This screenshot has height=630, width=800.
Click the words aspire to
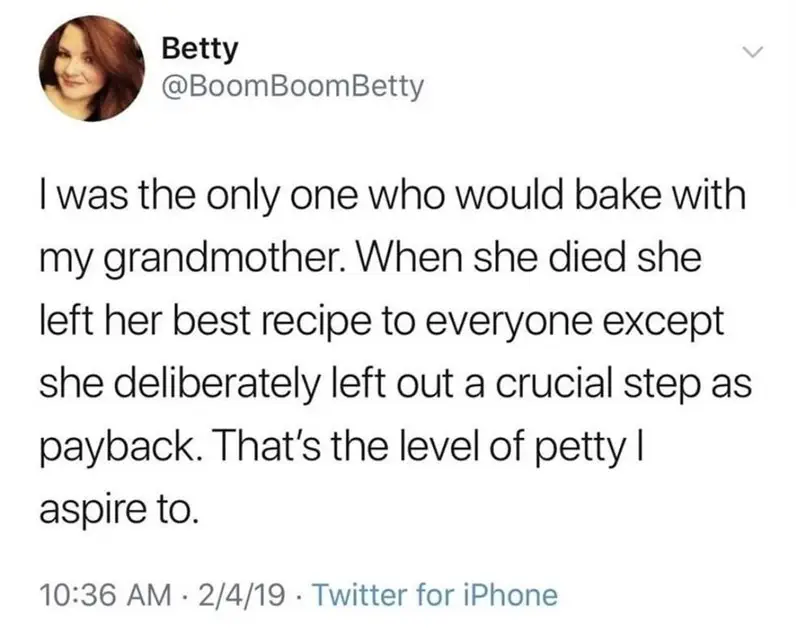coord(117,511)
